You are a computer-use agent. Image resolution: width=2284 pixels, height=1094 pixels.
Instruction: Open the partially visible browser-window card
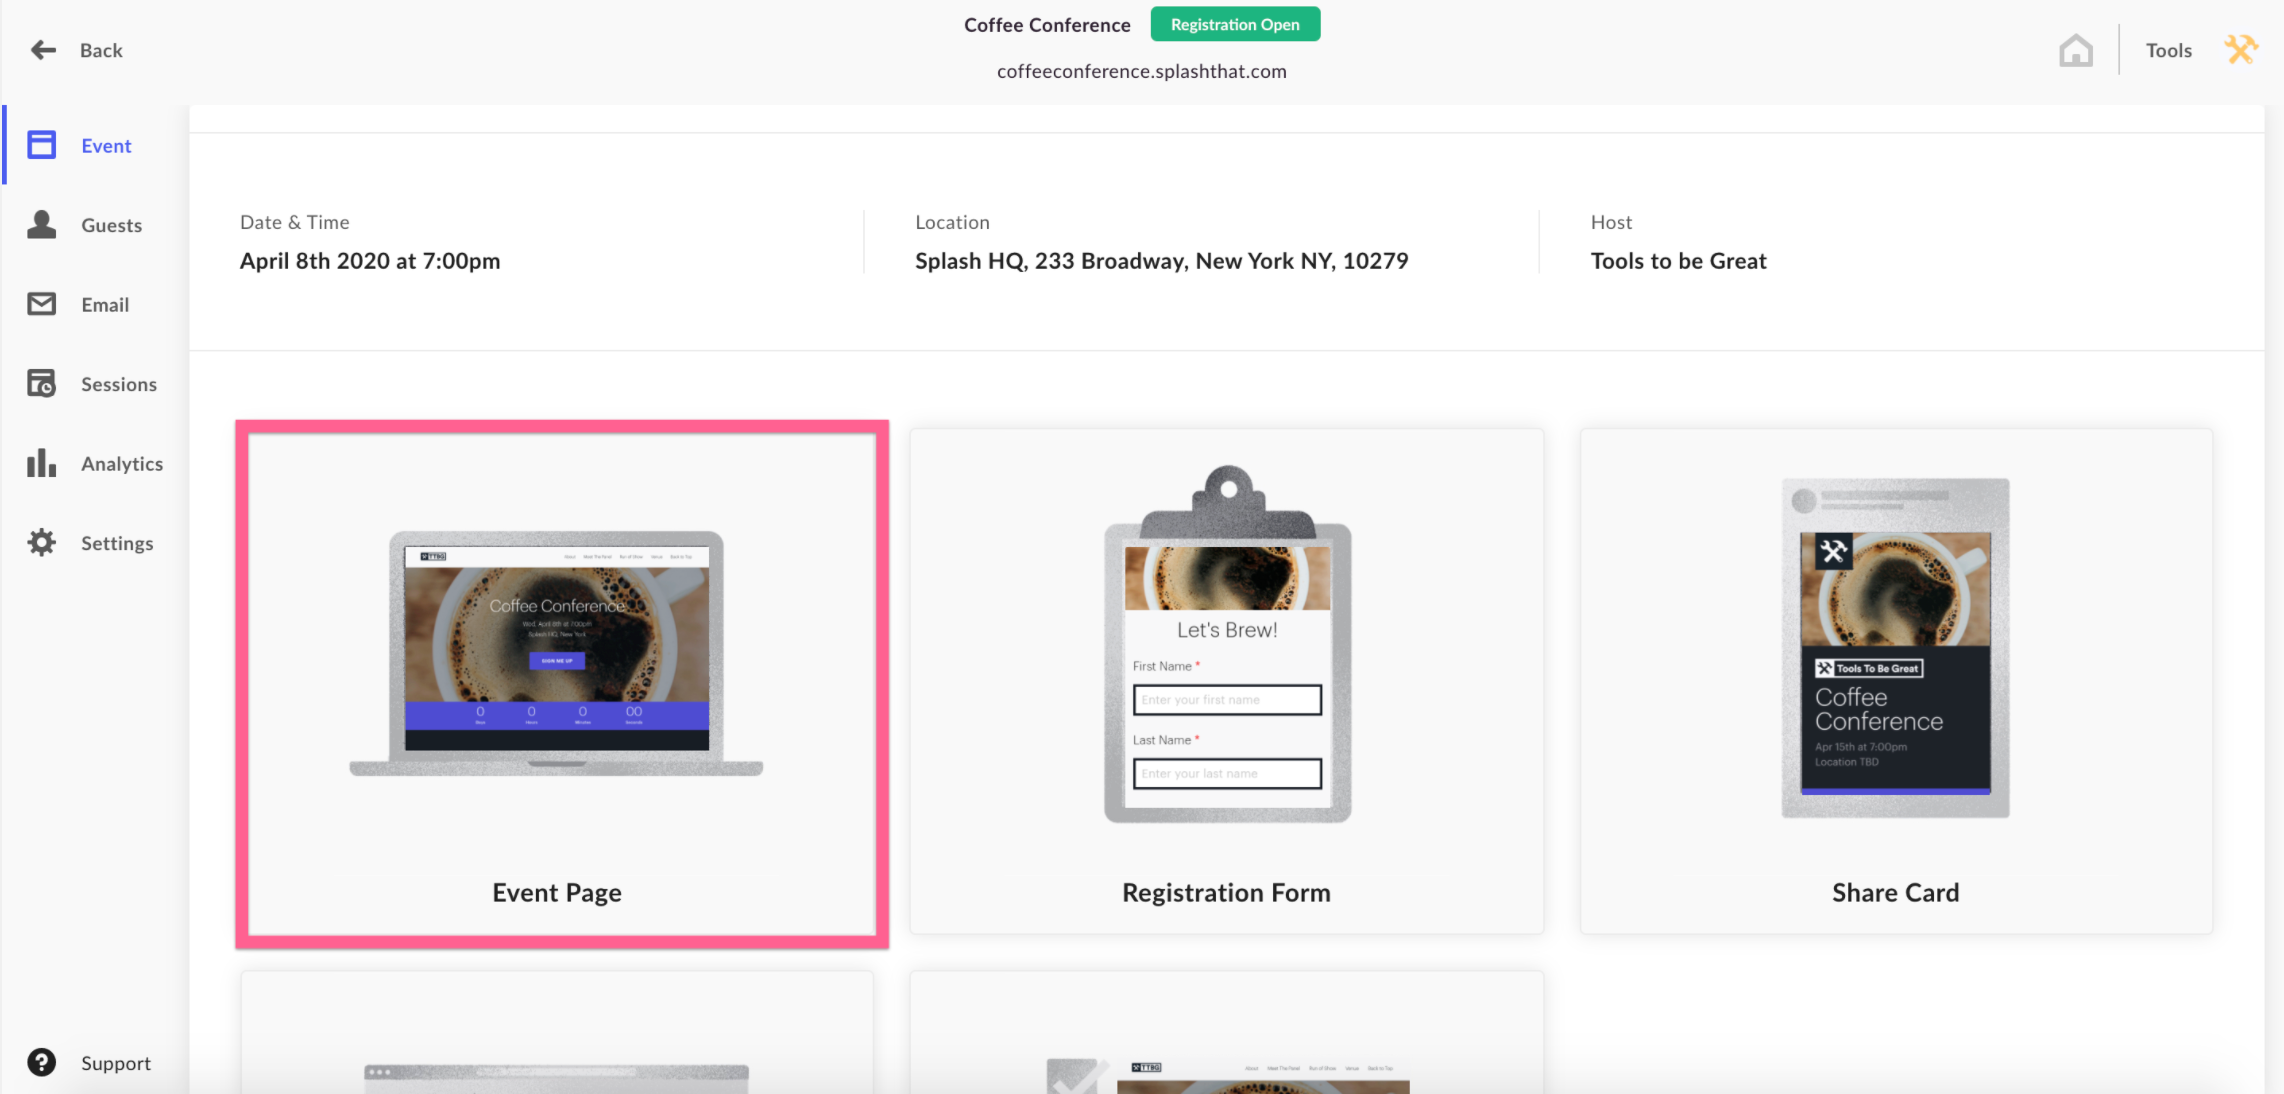(x=557, y=1032)
